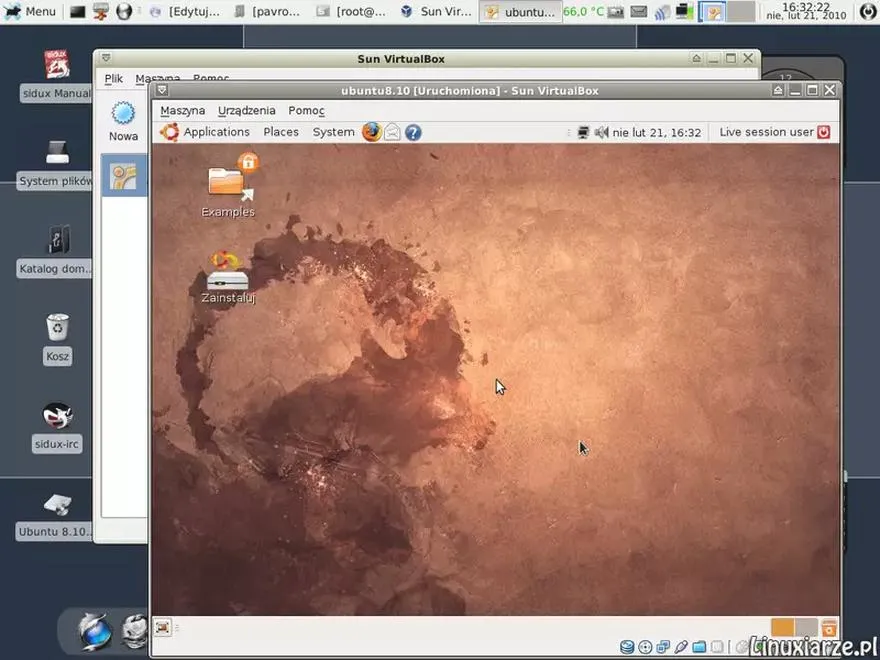Open the Urządzenia menu
The height and width of the screenshot is (660, 880).
click(246, 111)
